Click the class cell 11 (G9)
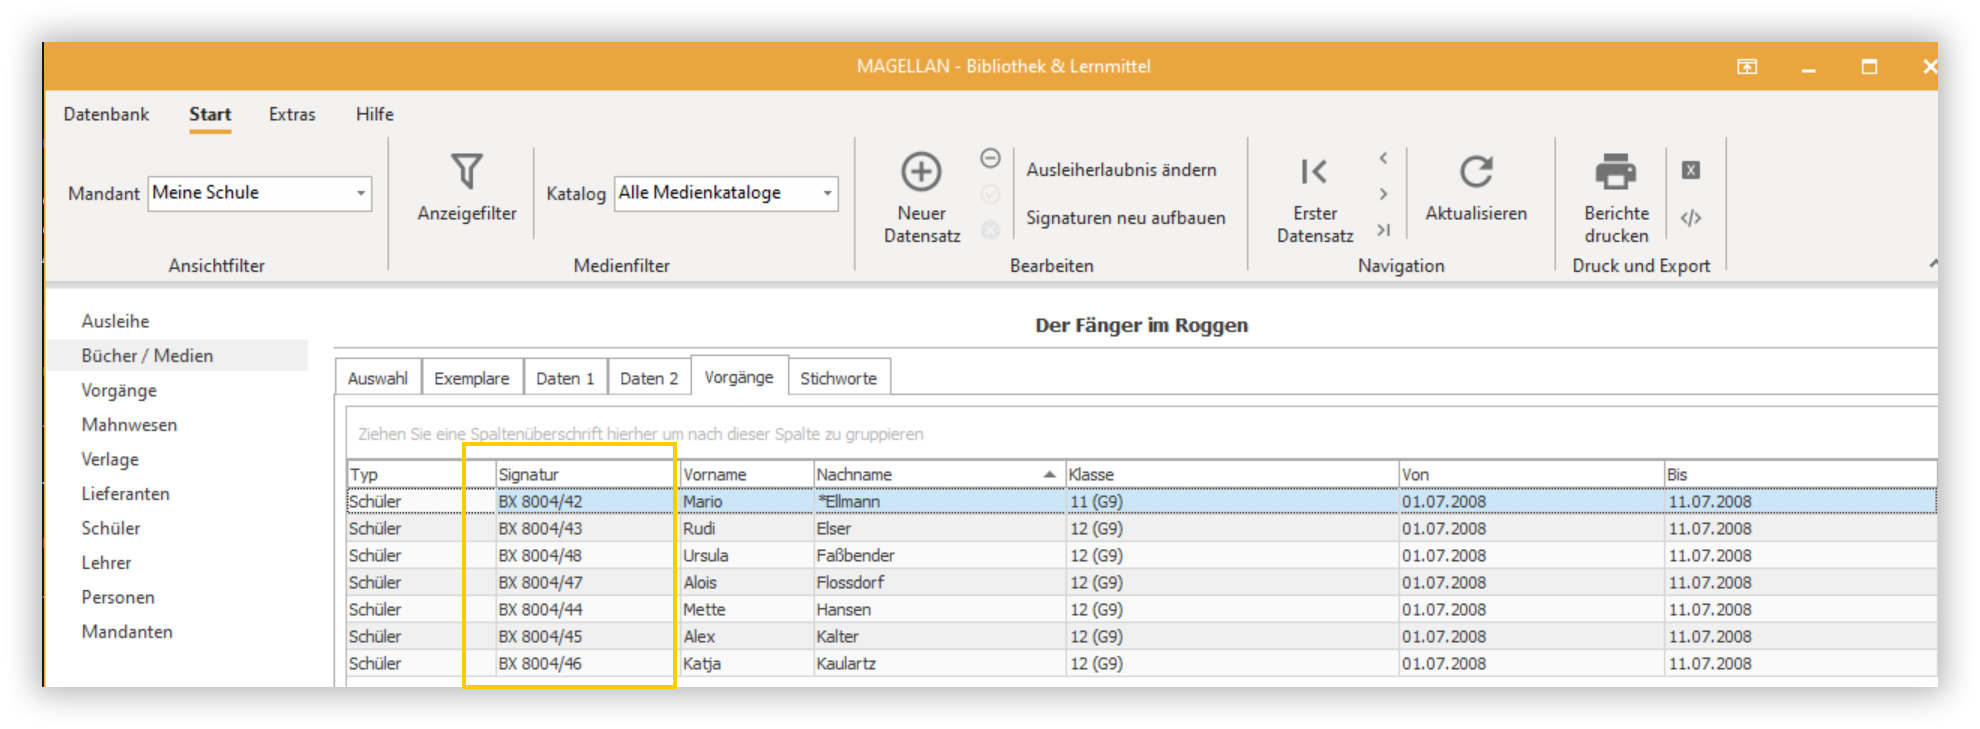1980x729 pixels. 1232,501
